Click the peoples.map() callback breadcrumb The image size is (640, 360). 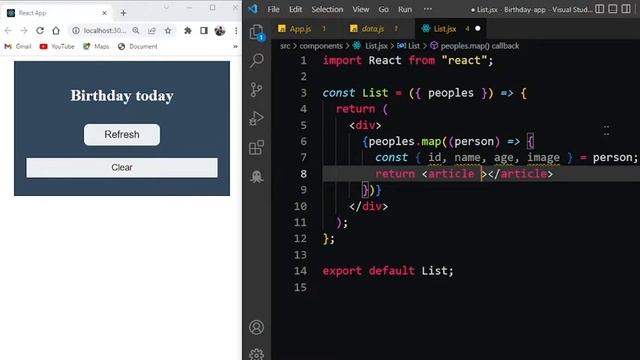coord(475,46)
